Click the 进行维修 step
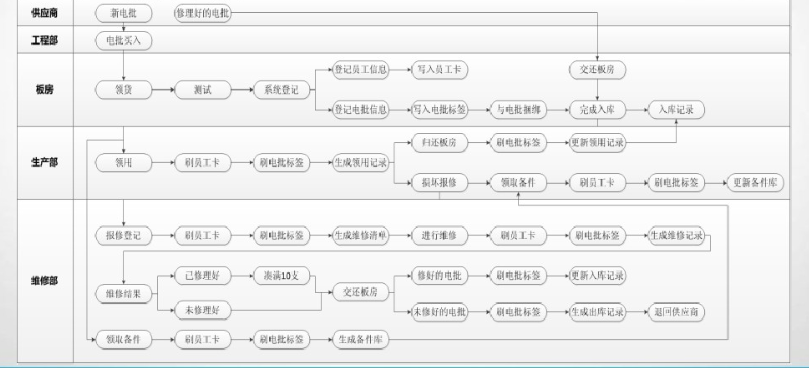Image resolution: width=809 pixels, height=368 pixels. (440, 236)
